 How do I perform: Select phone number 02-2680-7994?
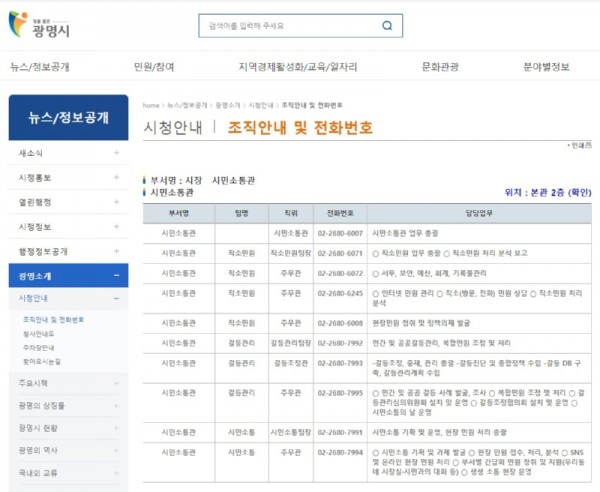340,453
